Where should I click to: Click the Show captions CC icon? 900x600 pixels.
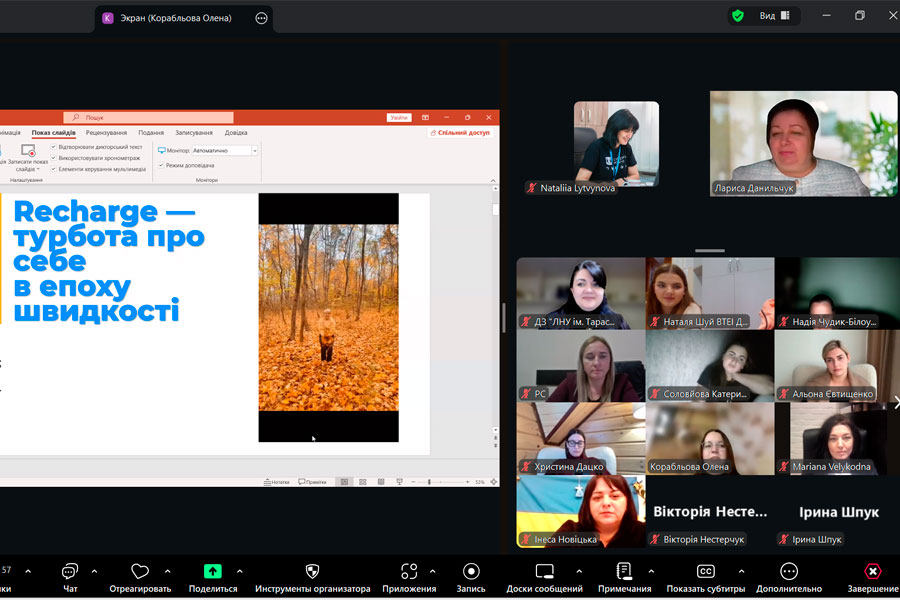coord(705,571)
